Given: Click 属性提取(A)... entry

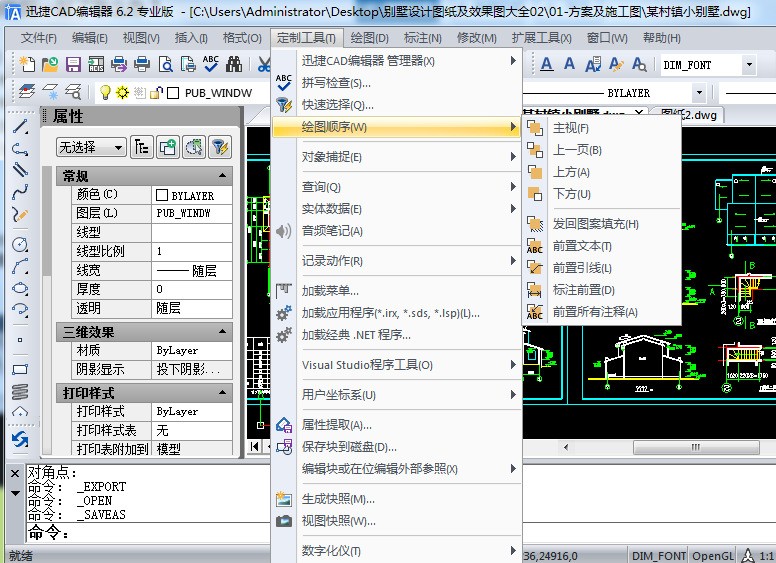Looking at the screenshot, I should point(397,424).
